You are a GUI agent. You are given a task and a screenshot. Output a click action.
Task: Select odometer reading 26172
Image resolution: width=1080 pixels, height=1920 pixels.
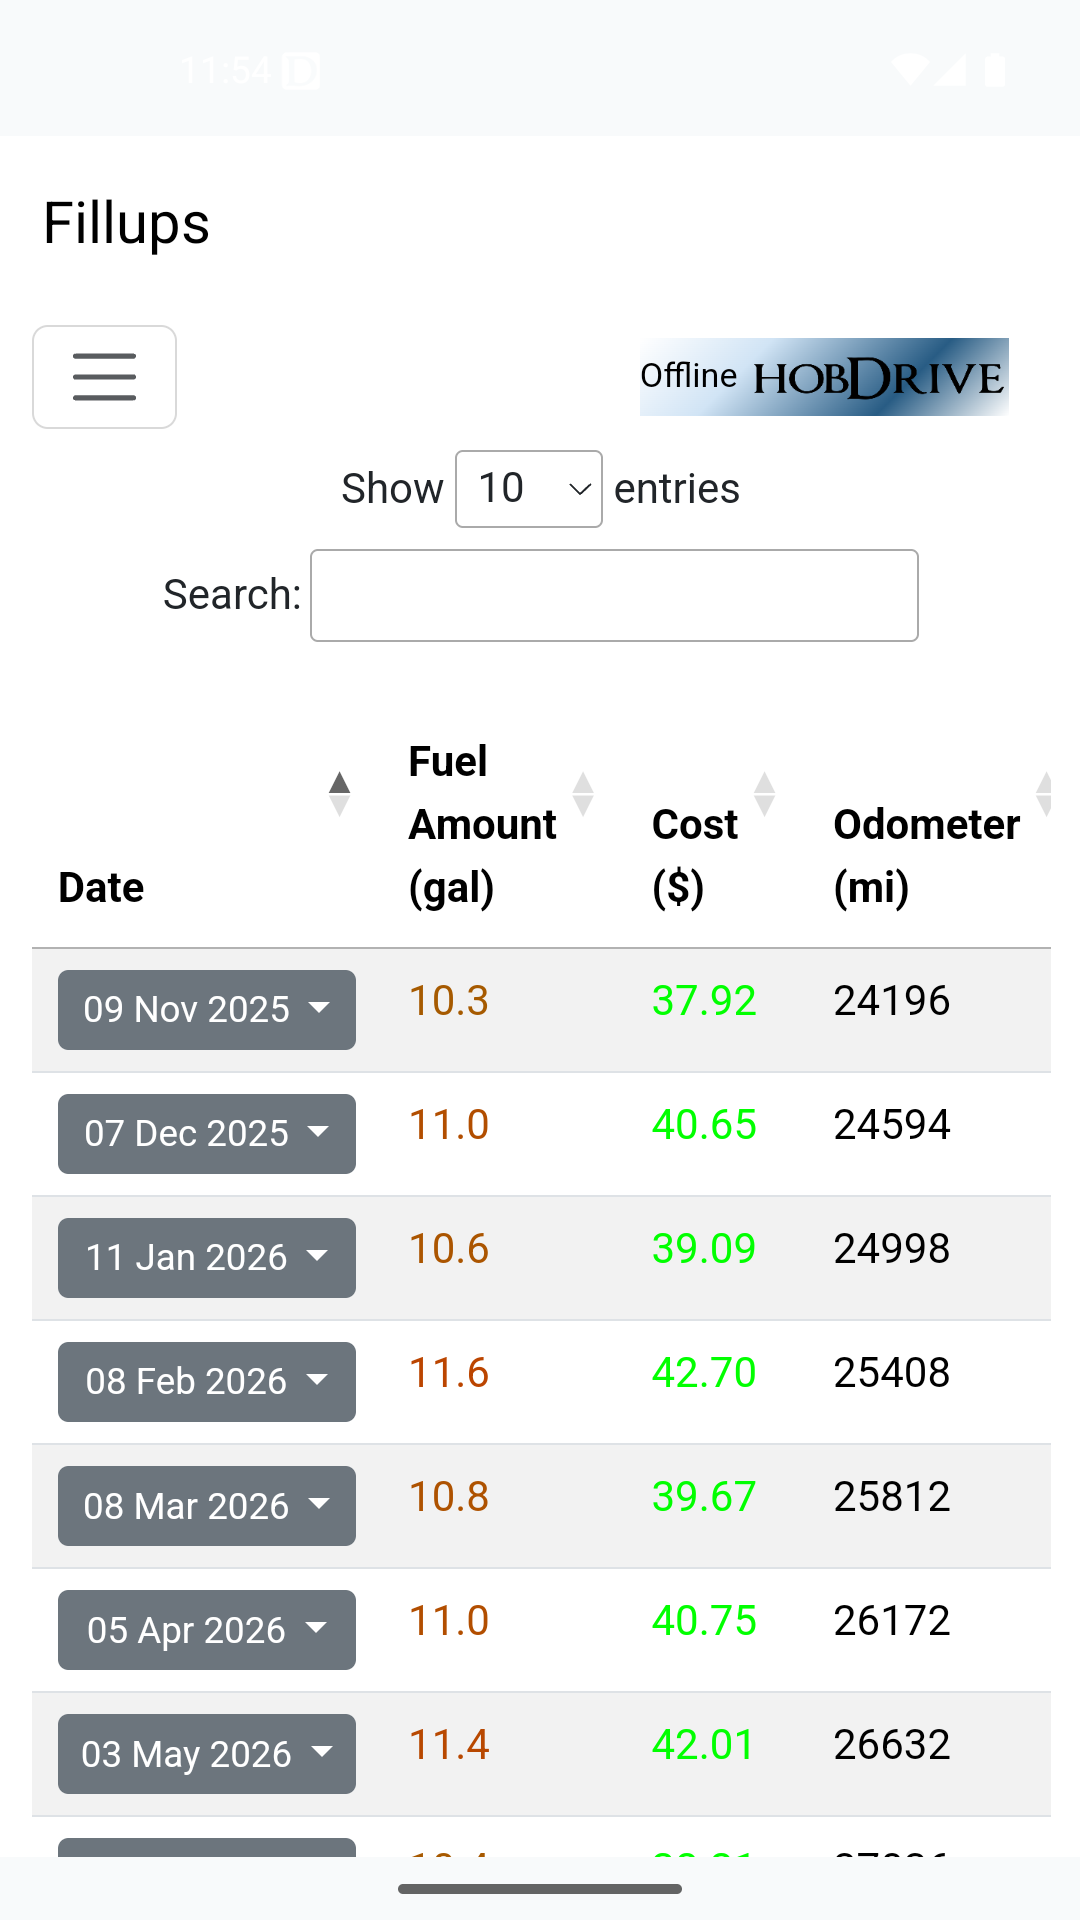(892, 1621)
